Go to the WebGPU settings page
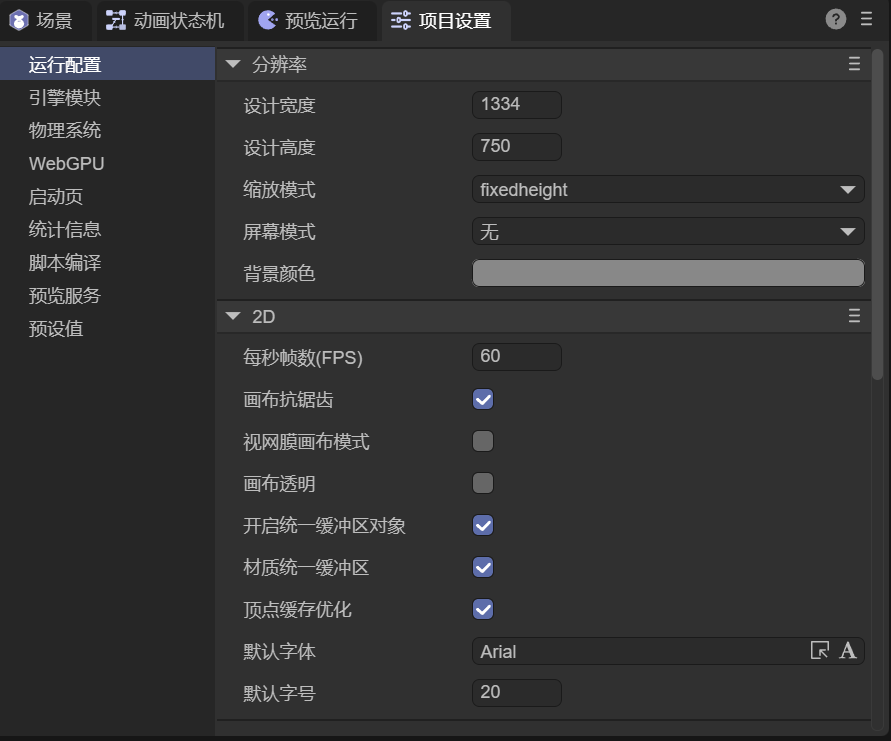The image size is (891, 741). tap(66, 164)
